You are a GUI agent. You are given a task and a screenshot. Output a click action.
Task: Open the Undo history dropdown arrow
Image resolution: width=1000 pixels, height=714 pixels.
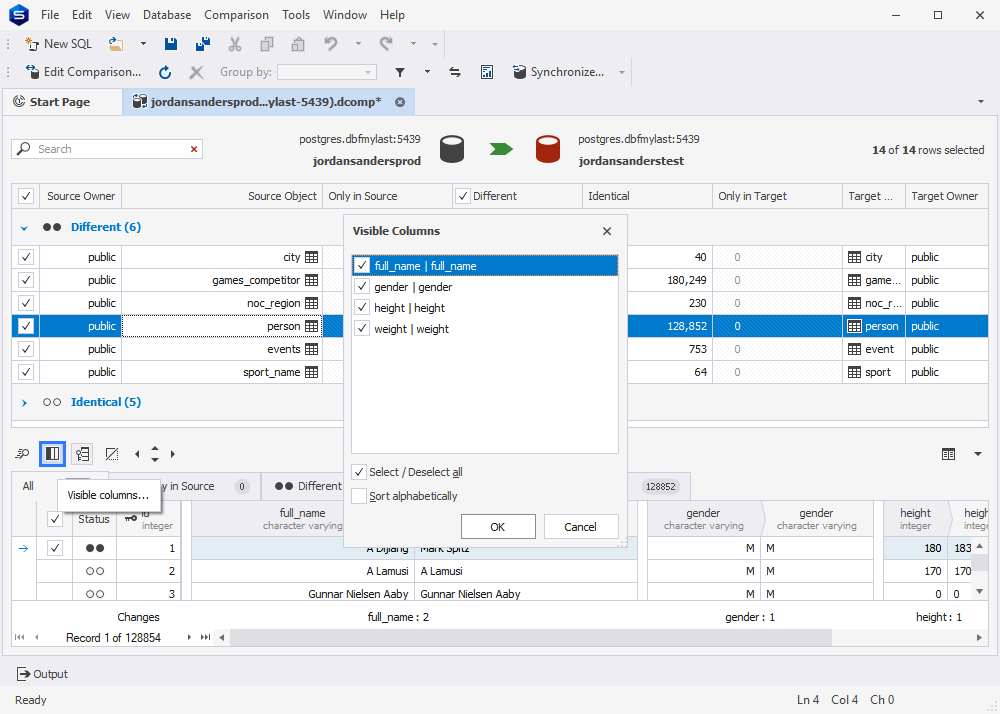(358, 44)
